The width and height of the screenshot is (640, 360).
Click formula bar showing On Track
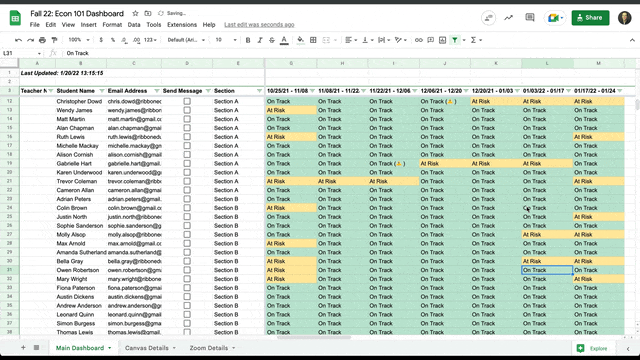click(350, 53)
